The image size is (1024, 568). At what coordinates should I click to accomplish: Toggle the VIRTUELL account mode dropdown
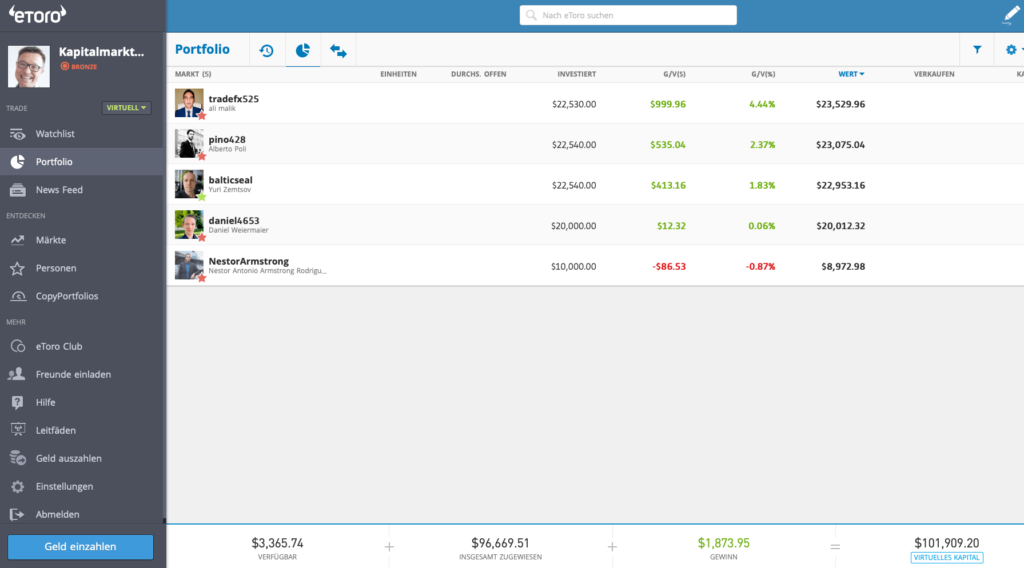click(x=126, y=108)
